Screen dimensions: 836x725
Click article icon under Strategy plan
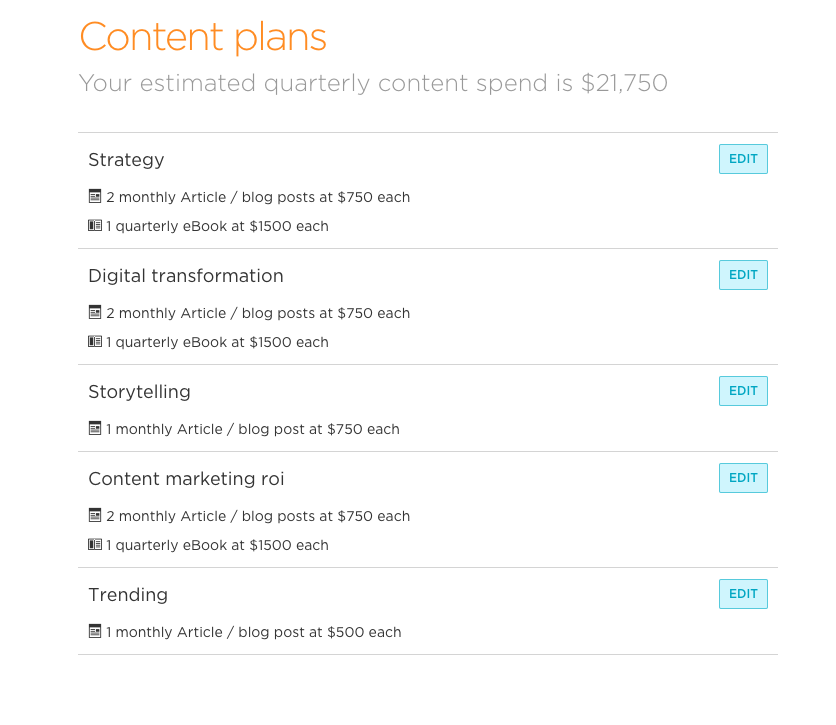coord(95,197)
